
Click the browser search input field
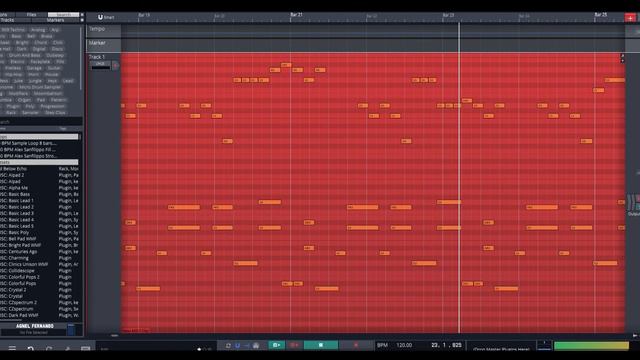40,122
